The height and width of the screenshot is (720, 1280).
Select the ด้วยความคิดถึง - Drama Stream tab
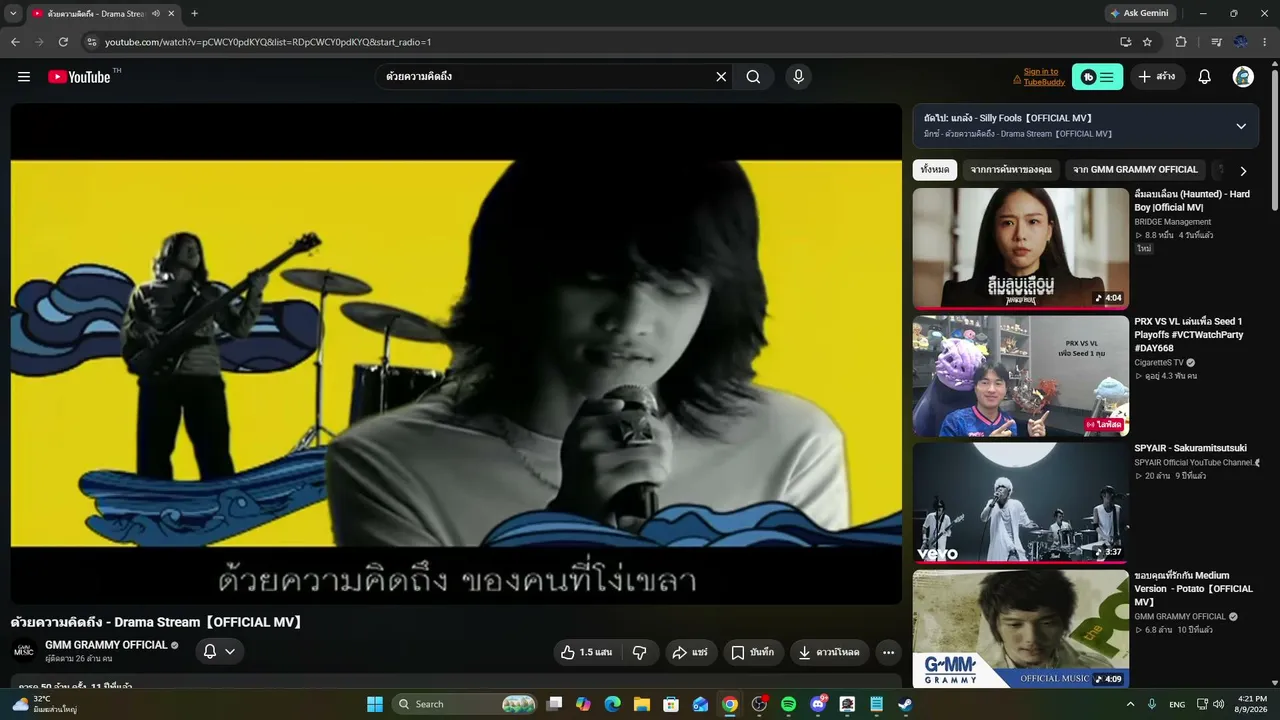coord(104,14)
